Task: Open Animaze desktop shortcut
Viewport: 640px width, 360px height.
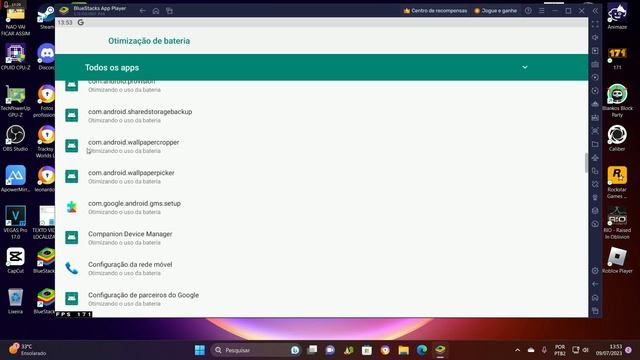Action: [617, 16]
